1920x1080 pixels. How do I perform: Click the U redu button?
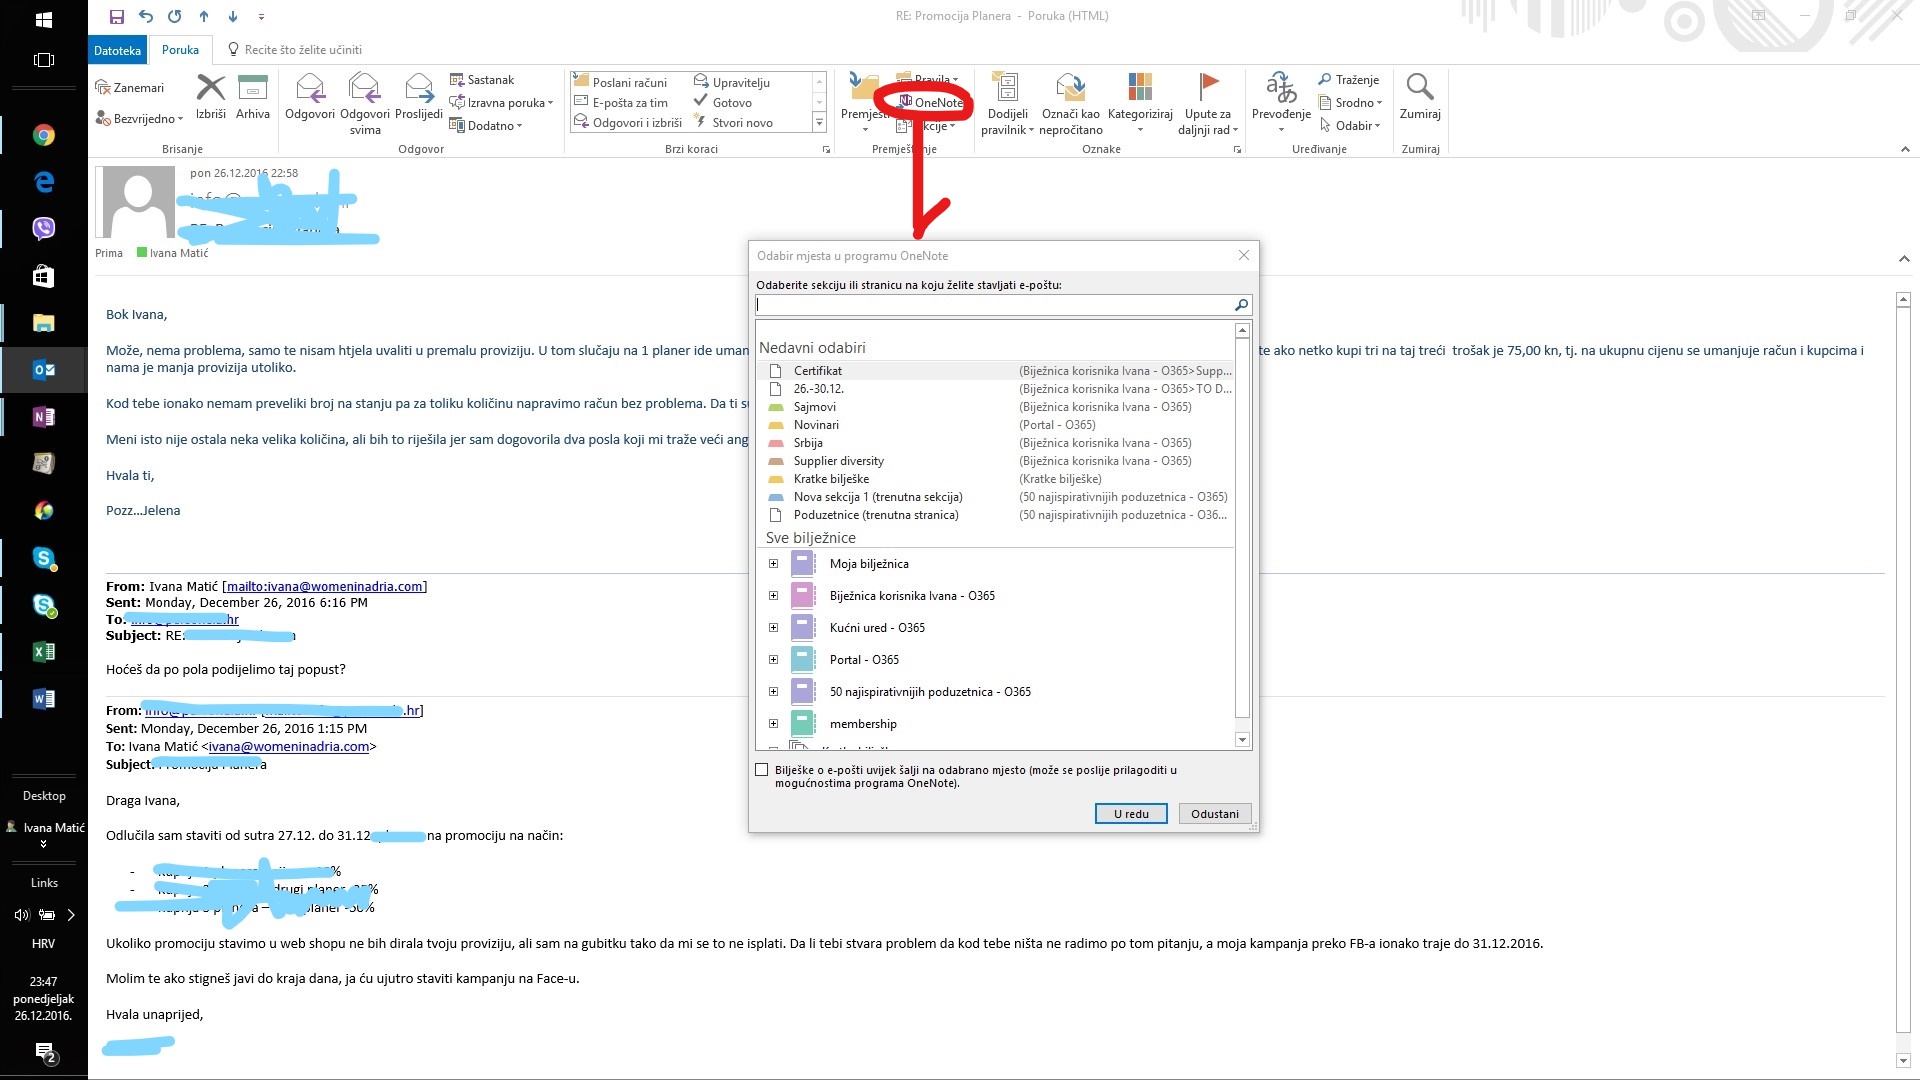pyautogui.click(x=1131, y=814)
